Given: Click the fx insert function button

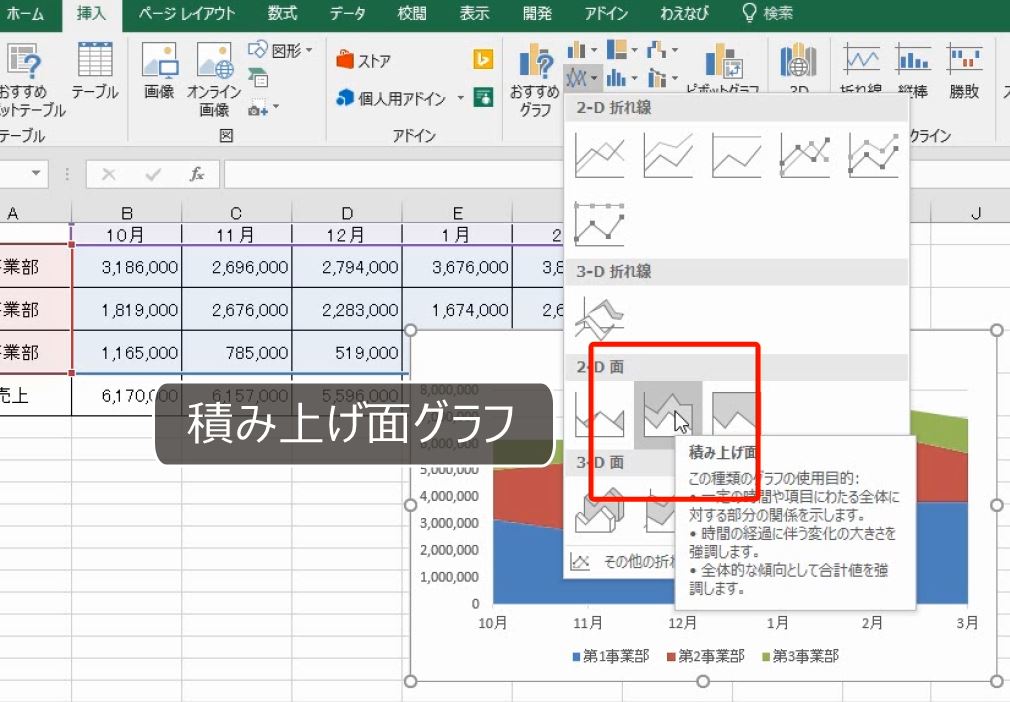Looking at the screenshot, I should click(x=196, y=174).
